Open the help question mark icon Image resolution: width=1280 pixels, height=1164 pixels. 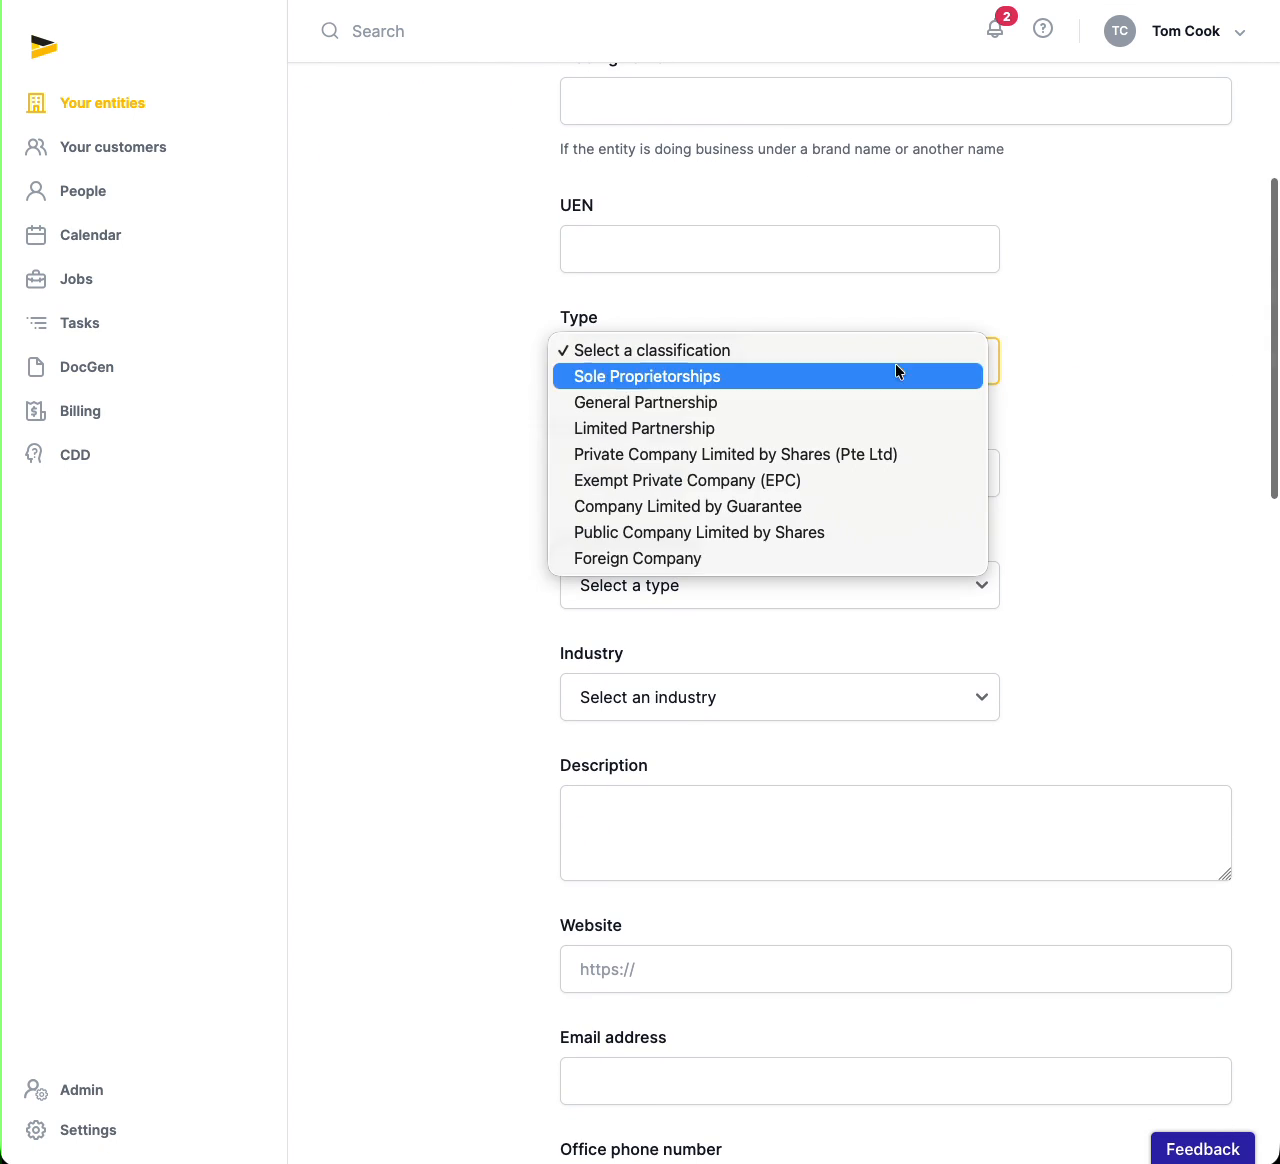[1043, 29]
